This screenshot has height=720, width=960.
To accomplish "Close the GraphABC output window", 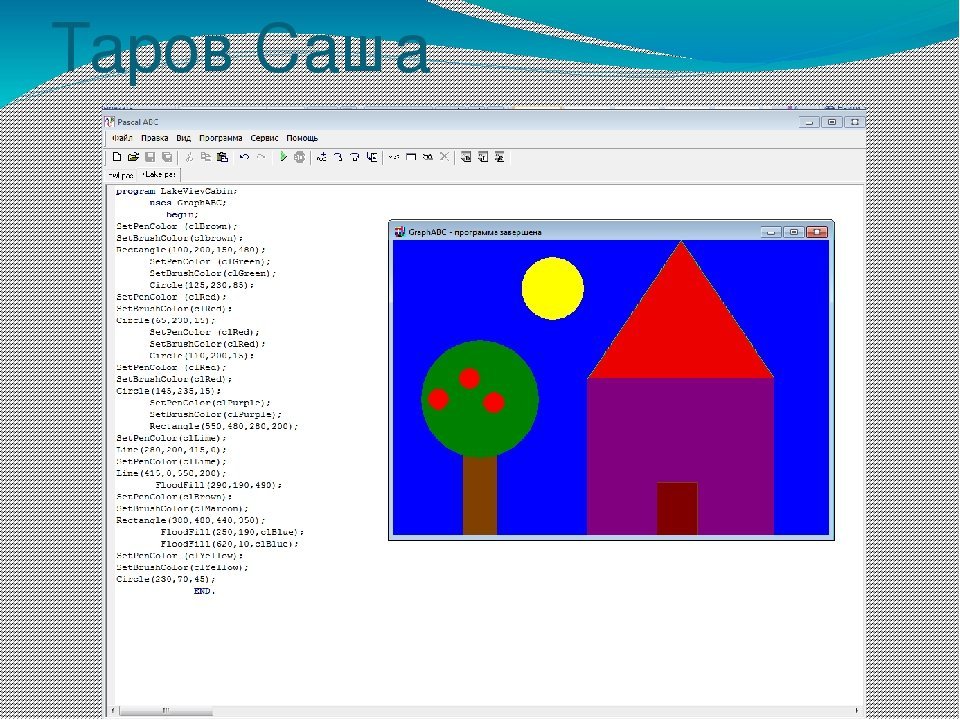I will (x=818, y=232).
